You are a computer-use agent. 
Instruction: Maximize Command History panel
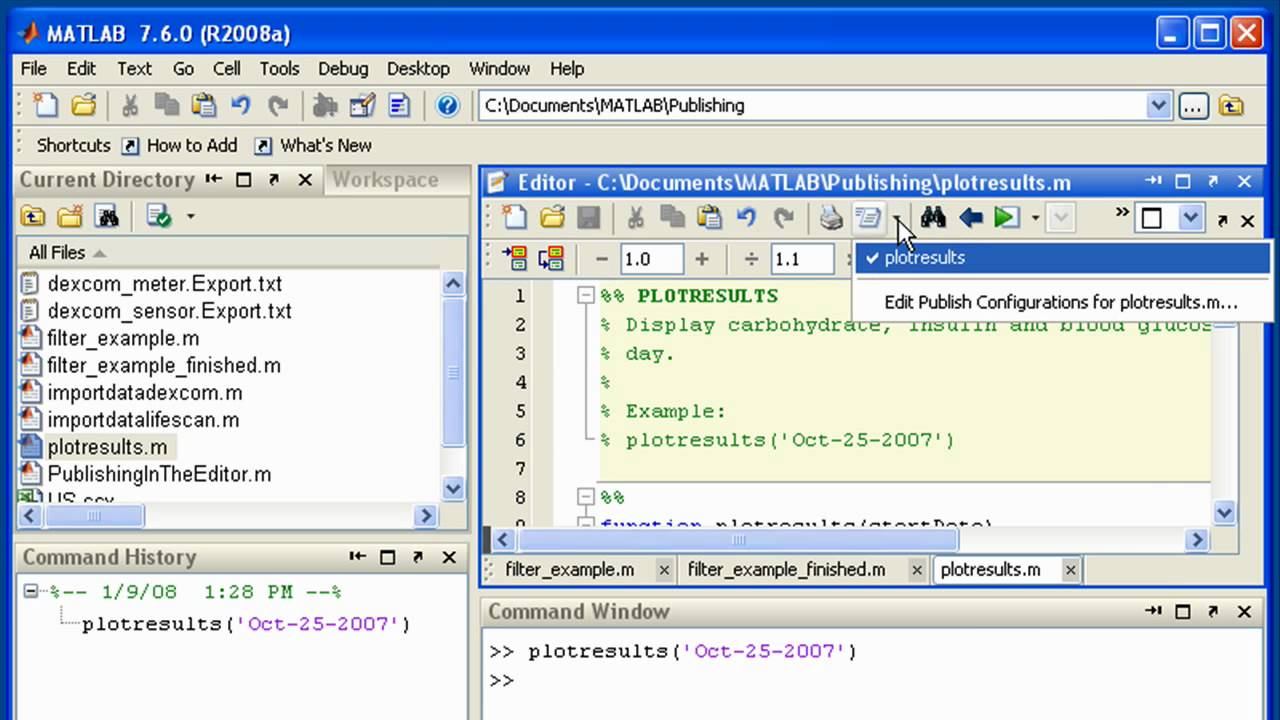[388, 557]
